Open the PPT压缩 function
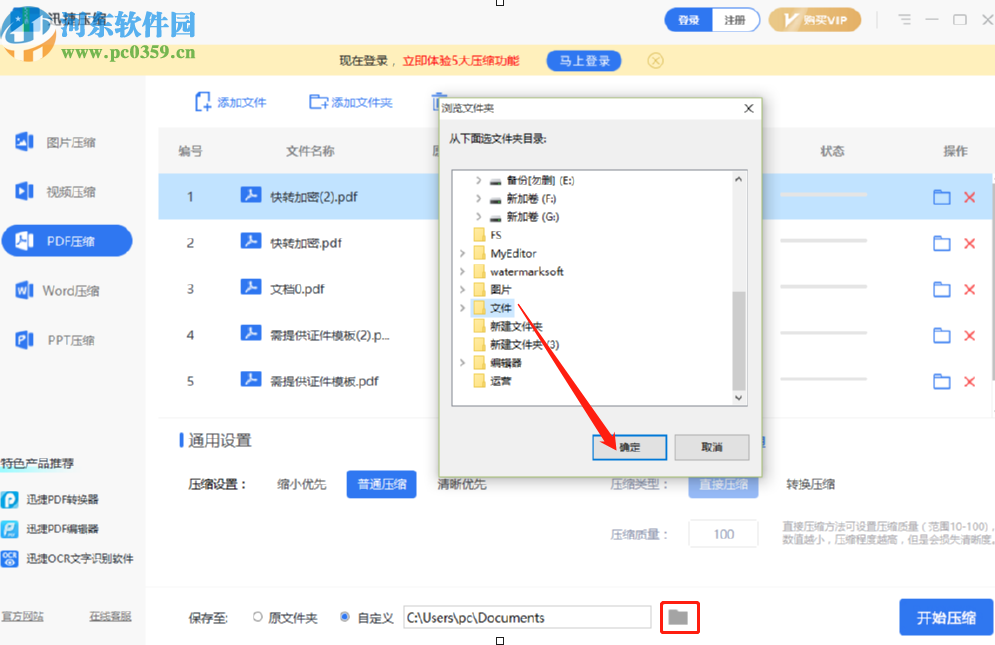The width and height of the screenshot is (995, 645). [67, 339]
